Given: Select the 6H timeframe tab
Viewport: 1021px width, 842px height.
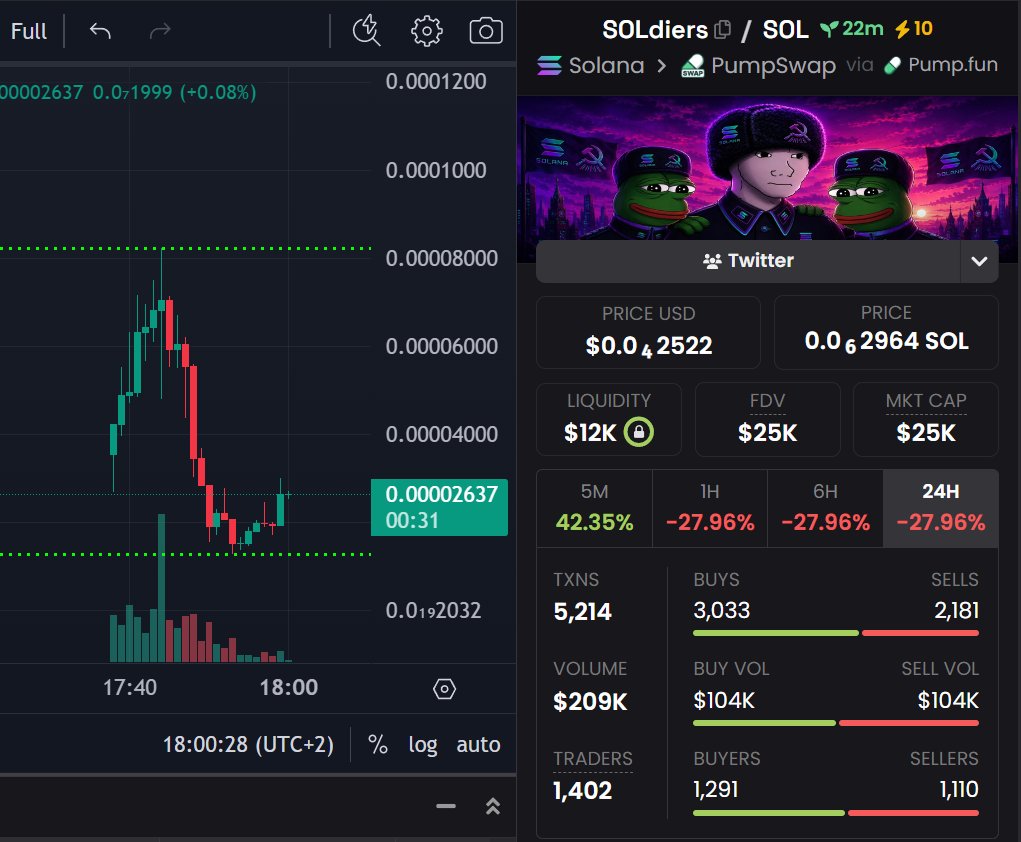Looking at the screenshot, I should (x=825, y=508).
